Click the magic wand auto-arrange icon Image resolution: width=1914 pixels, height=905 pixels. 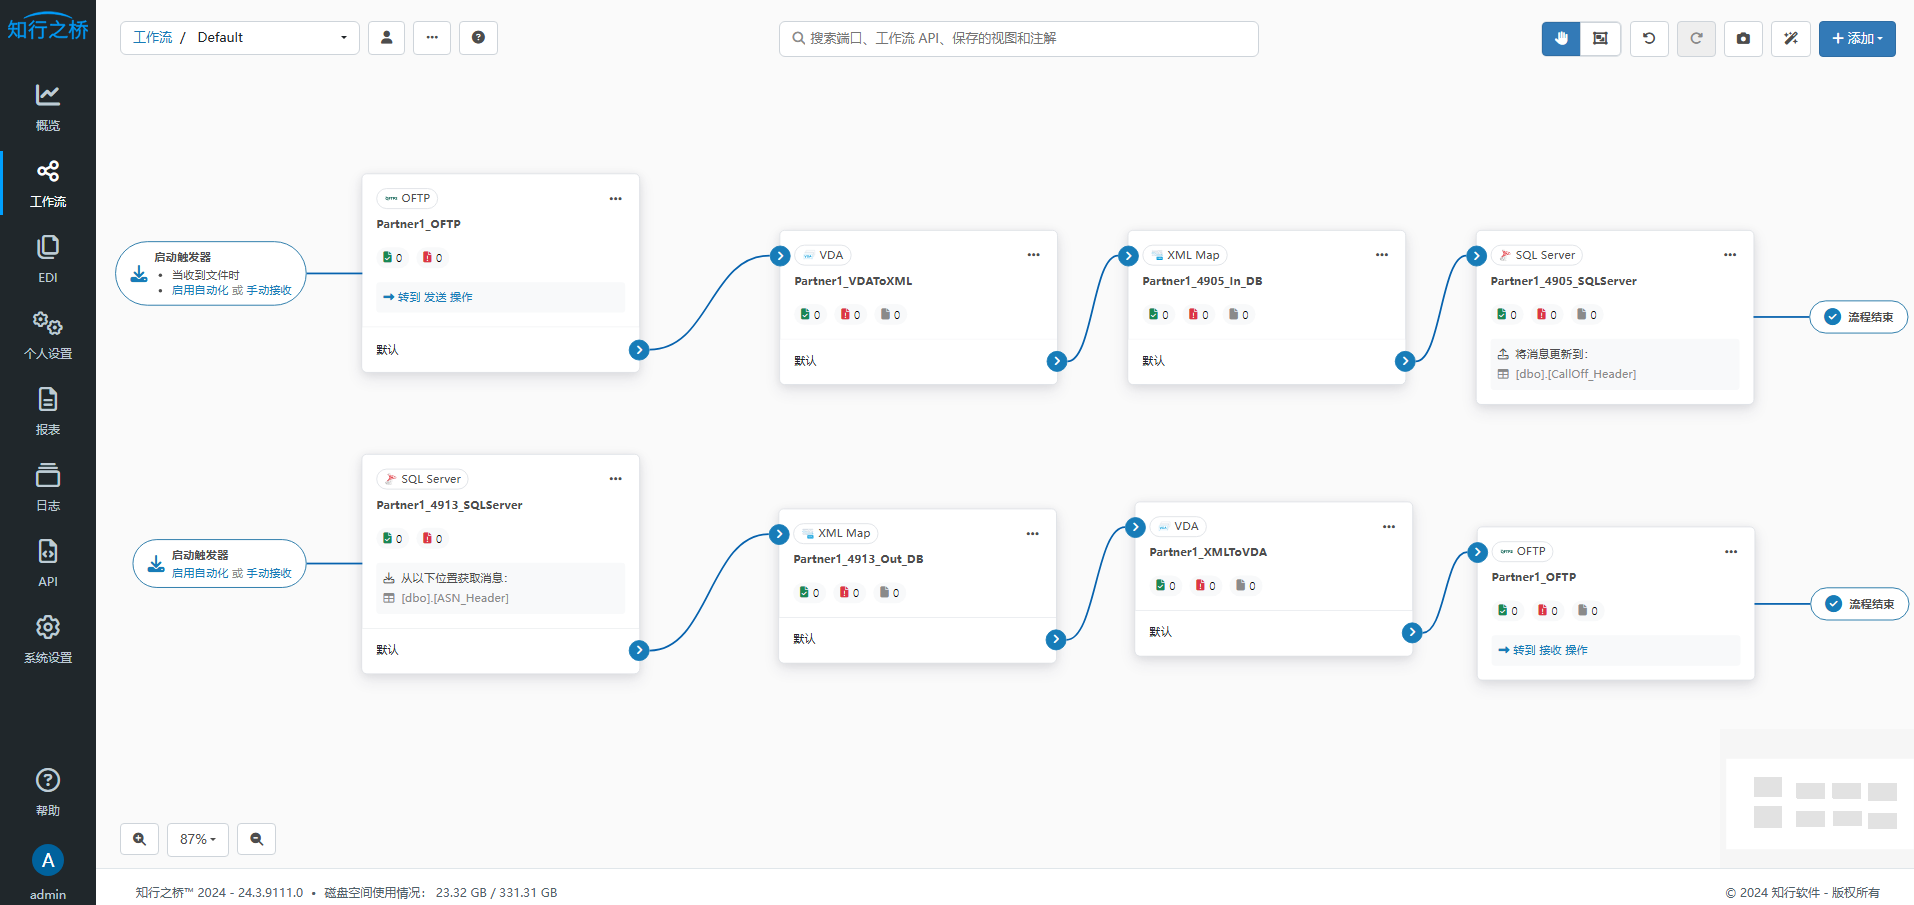(1791, 38)
